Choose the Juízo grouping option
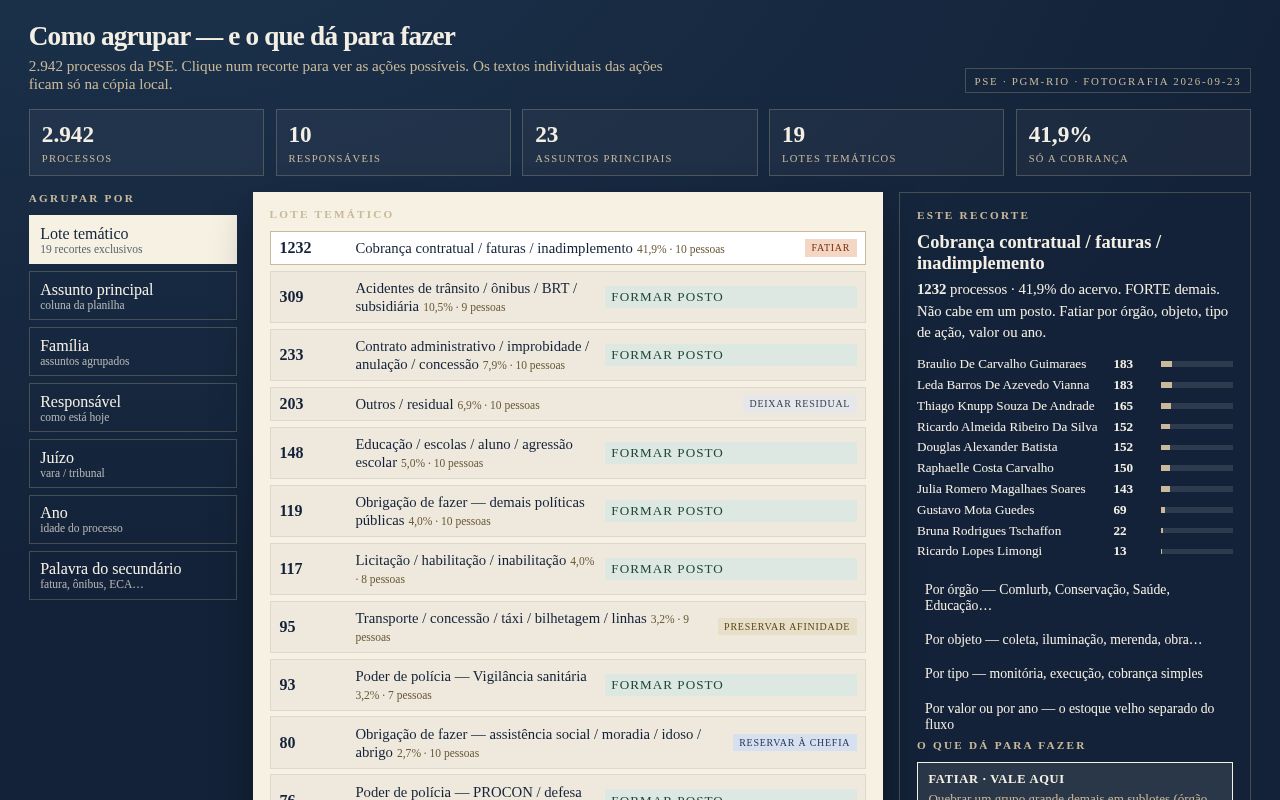Image resolution: width=1280 pixels, height=800 pixels. pyautogui.click(x=133, y=464)
